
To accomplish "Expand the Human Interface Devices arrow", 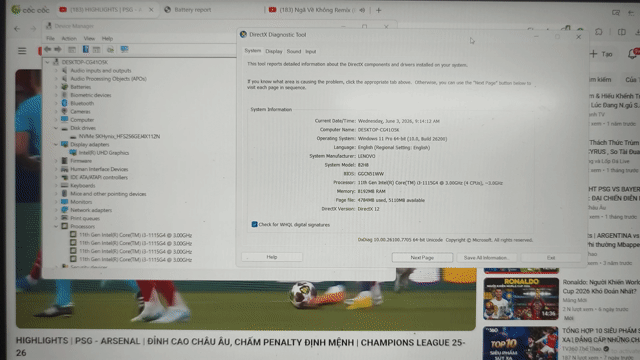I will coord(56,169).
